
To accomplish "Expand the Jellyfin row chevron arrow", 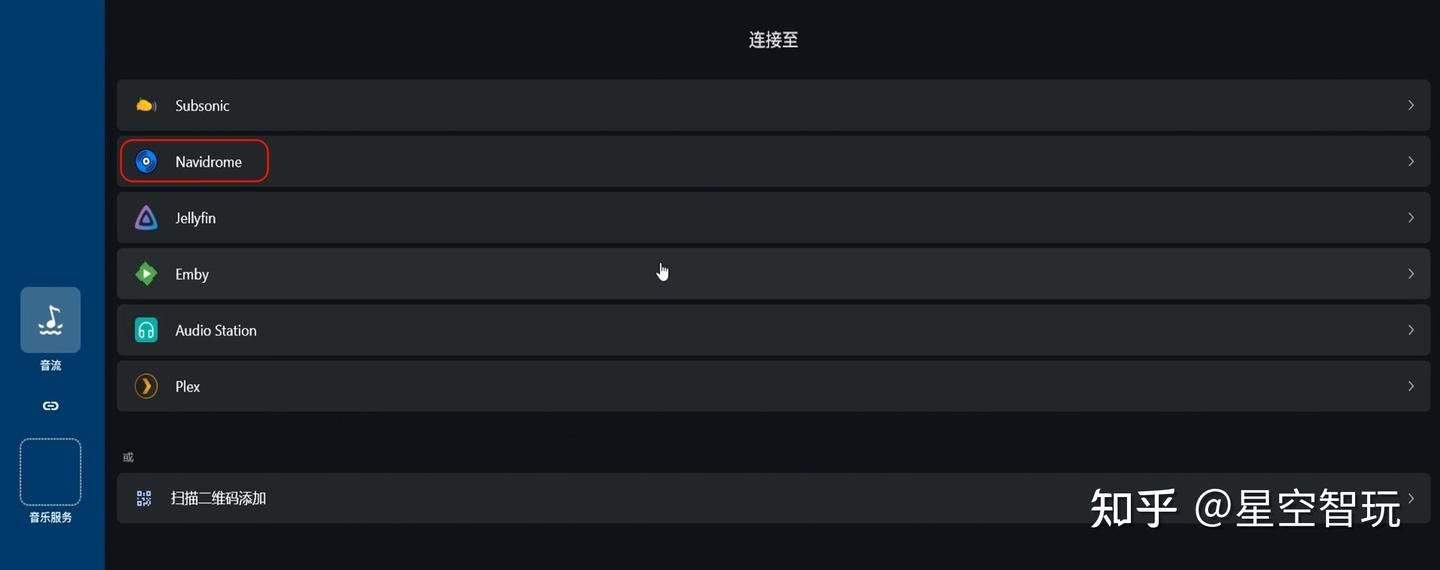I will coord(1411,218).
